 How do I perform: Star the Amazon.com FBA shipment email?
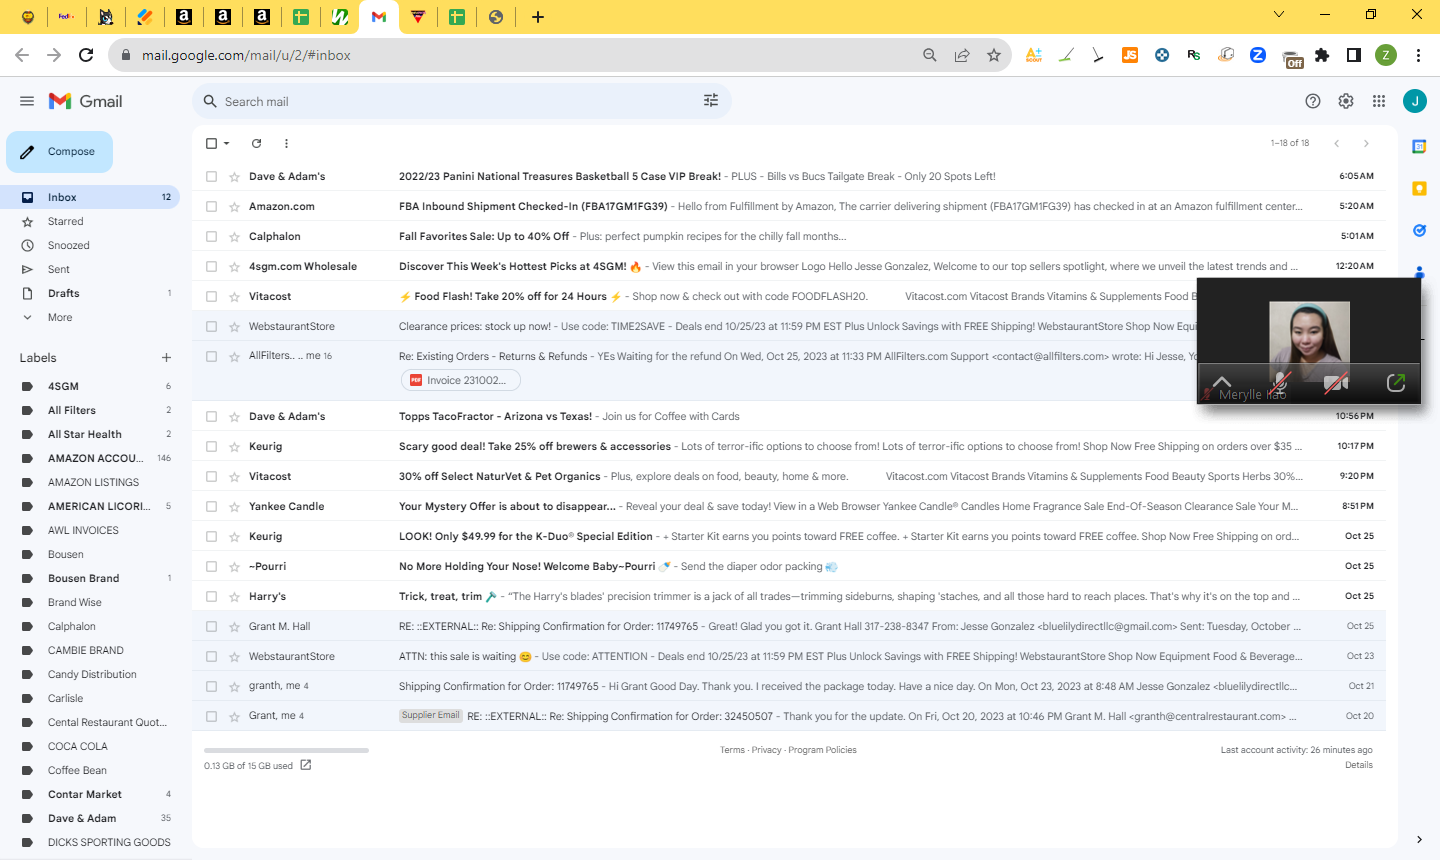234,206
